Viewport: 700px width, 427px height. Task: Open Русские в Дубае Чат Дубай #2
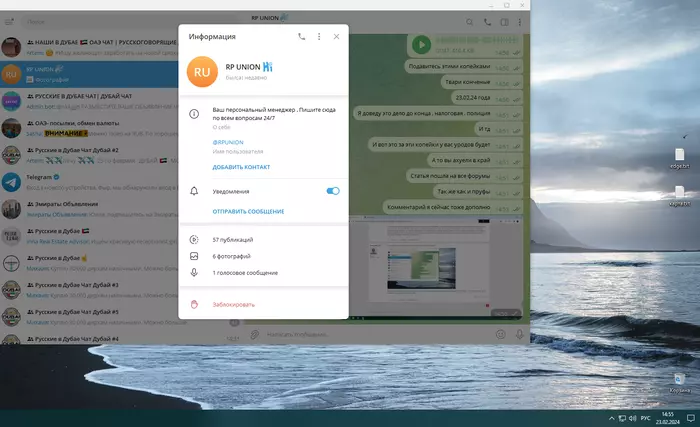(x=89, y=155)
